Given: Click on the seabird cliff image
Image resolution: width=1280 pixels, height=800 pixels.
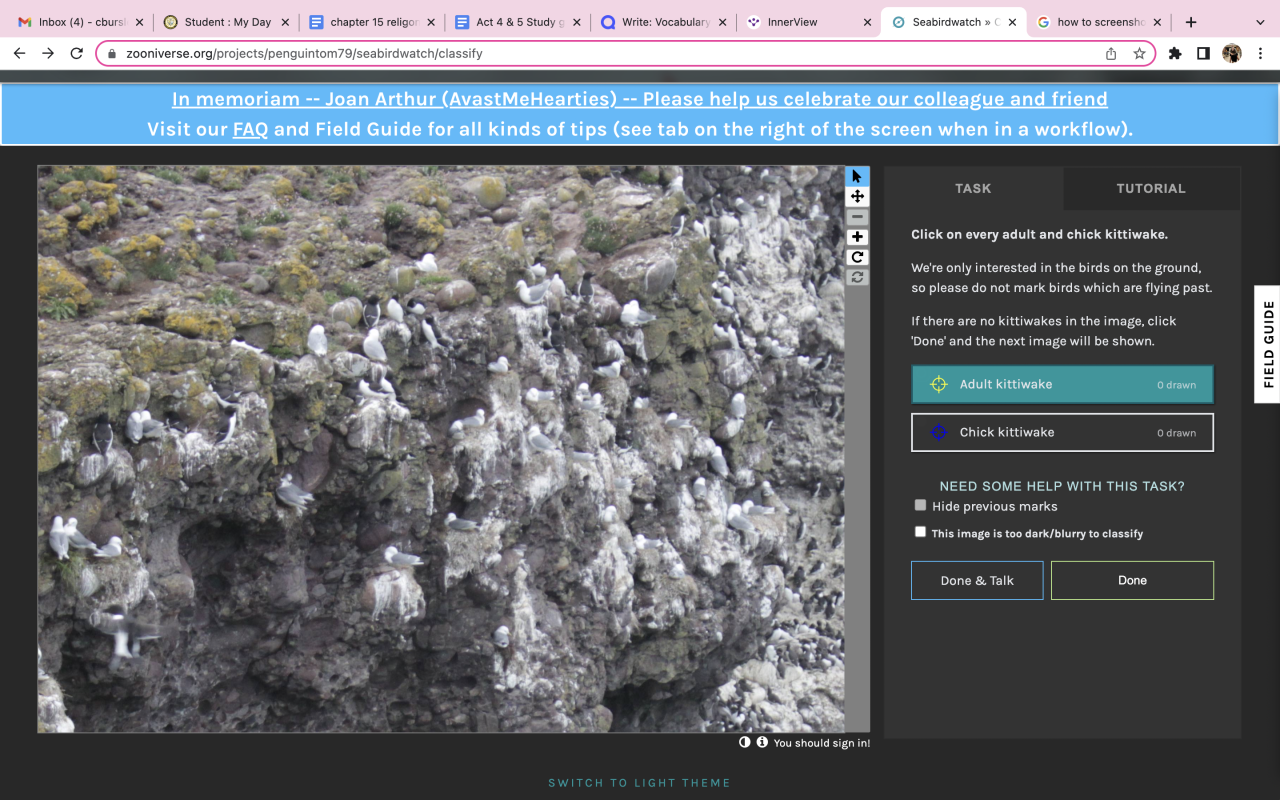Looking at the screenshot, I should point(441,449).
